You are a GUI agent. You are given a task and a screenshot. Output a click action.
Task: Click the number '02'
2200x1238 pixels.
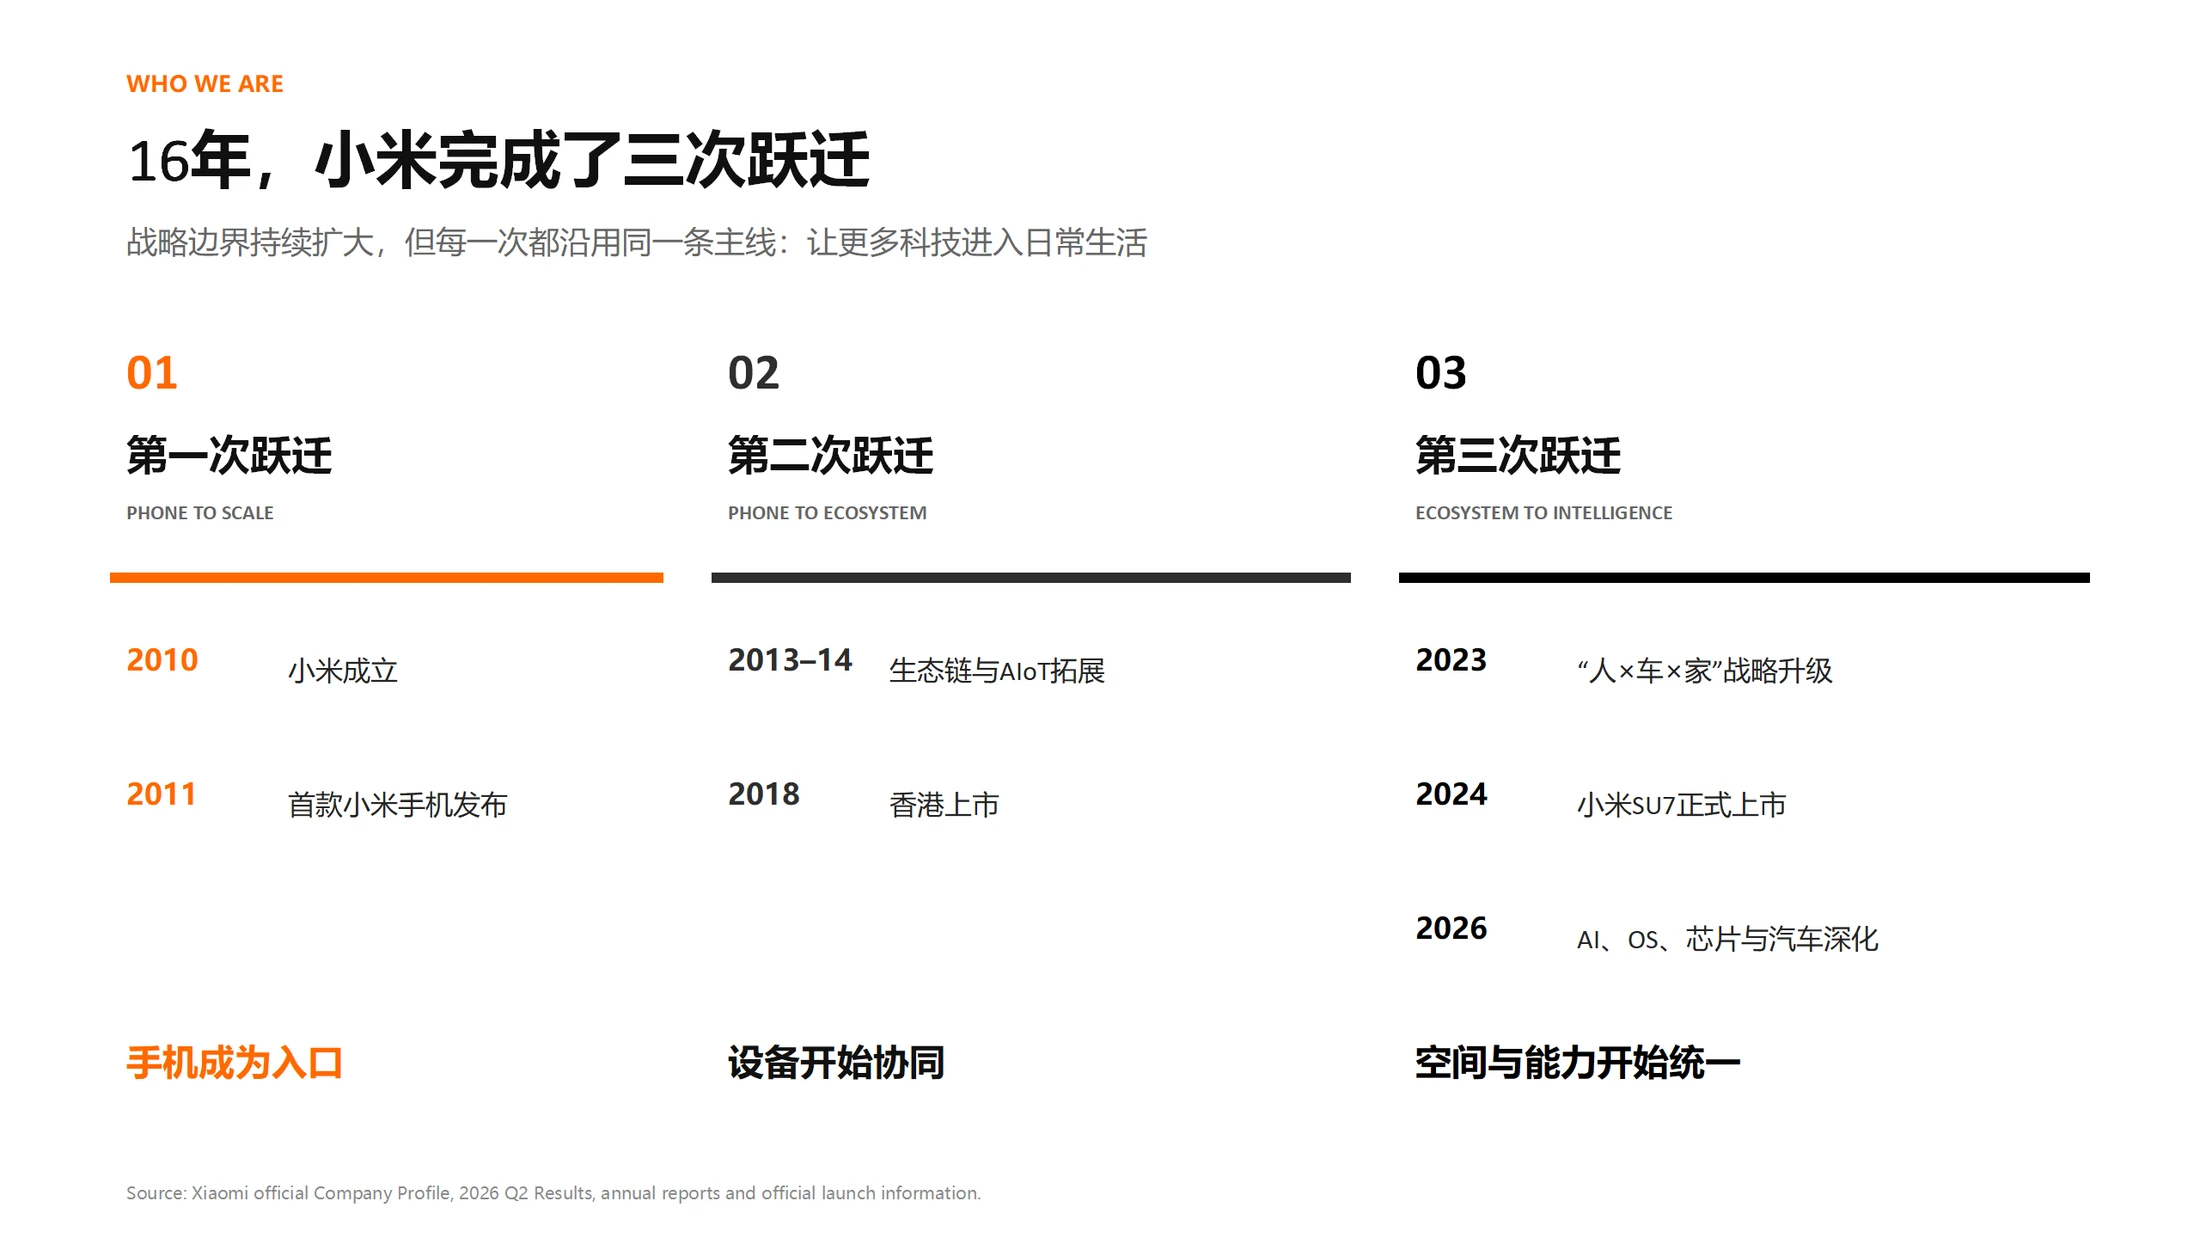coord(753,373)
